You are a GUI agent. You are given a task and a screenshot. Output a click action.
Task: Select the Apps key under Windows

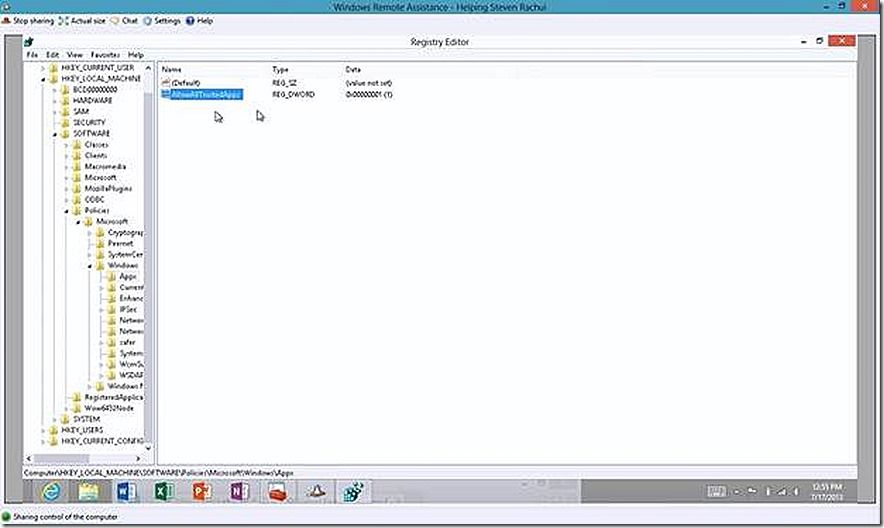128,276
